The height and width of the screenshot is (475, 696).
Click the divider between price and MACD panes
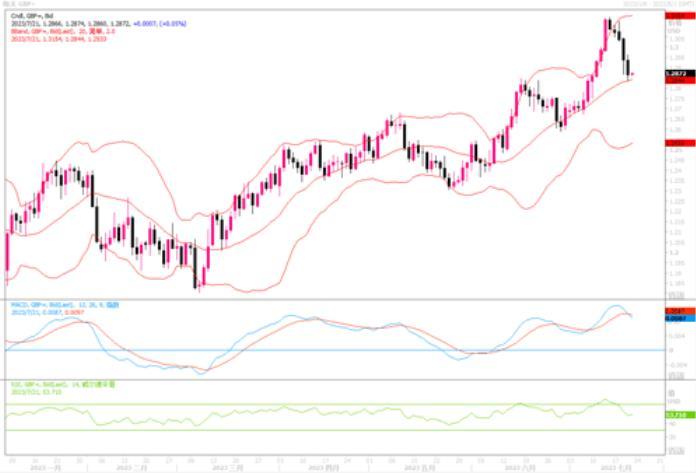330,298
